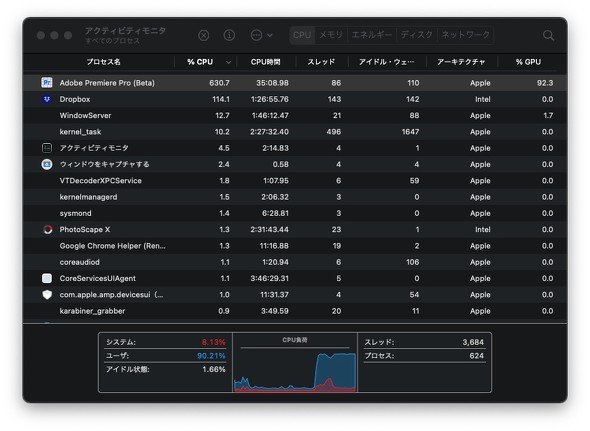
Task: Sort by % GPU column header
Action: 528,62
